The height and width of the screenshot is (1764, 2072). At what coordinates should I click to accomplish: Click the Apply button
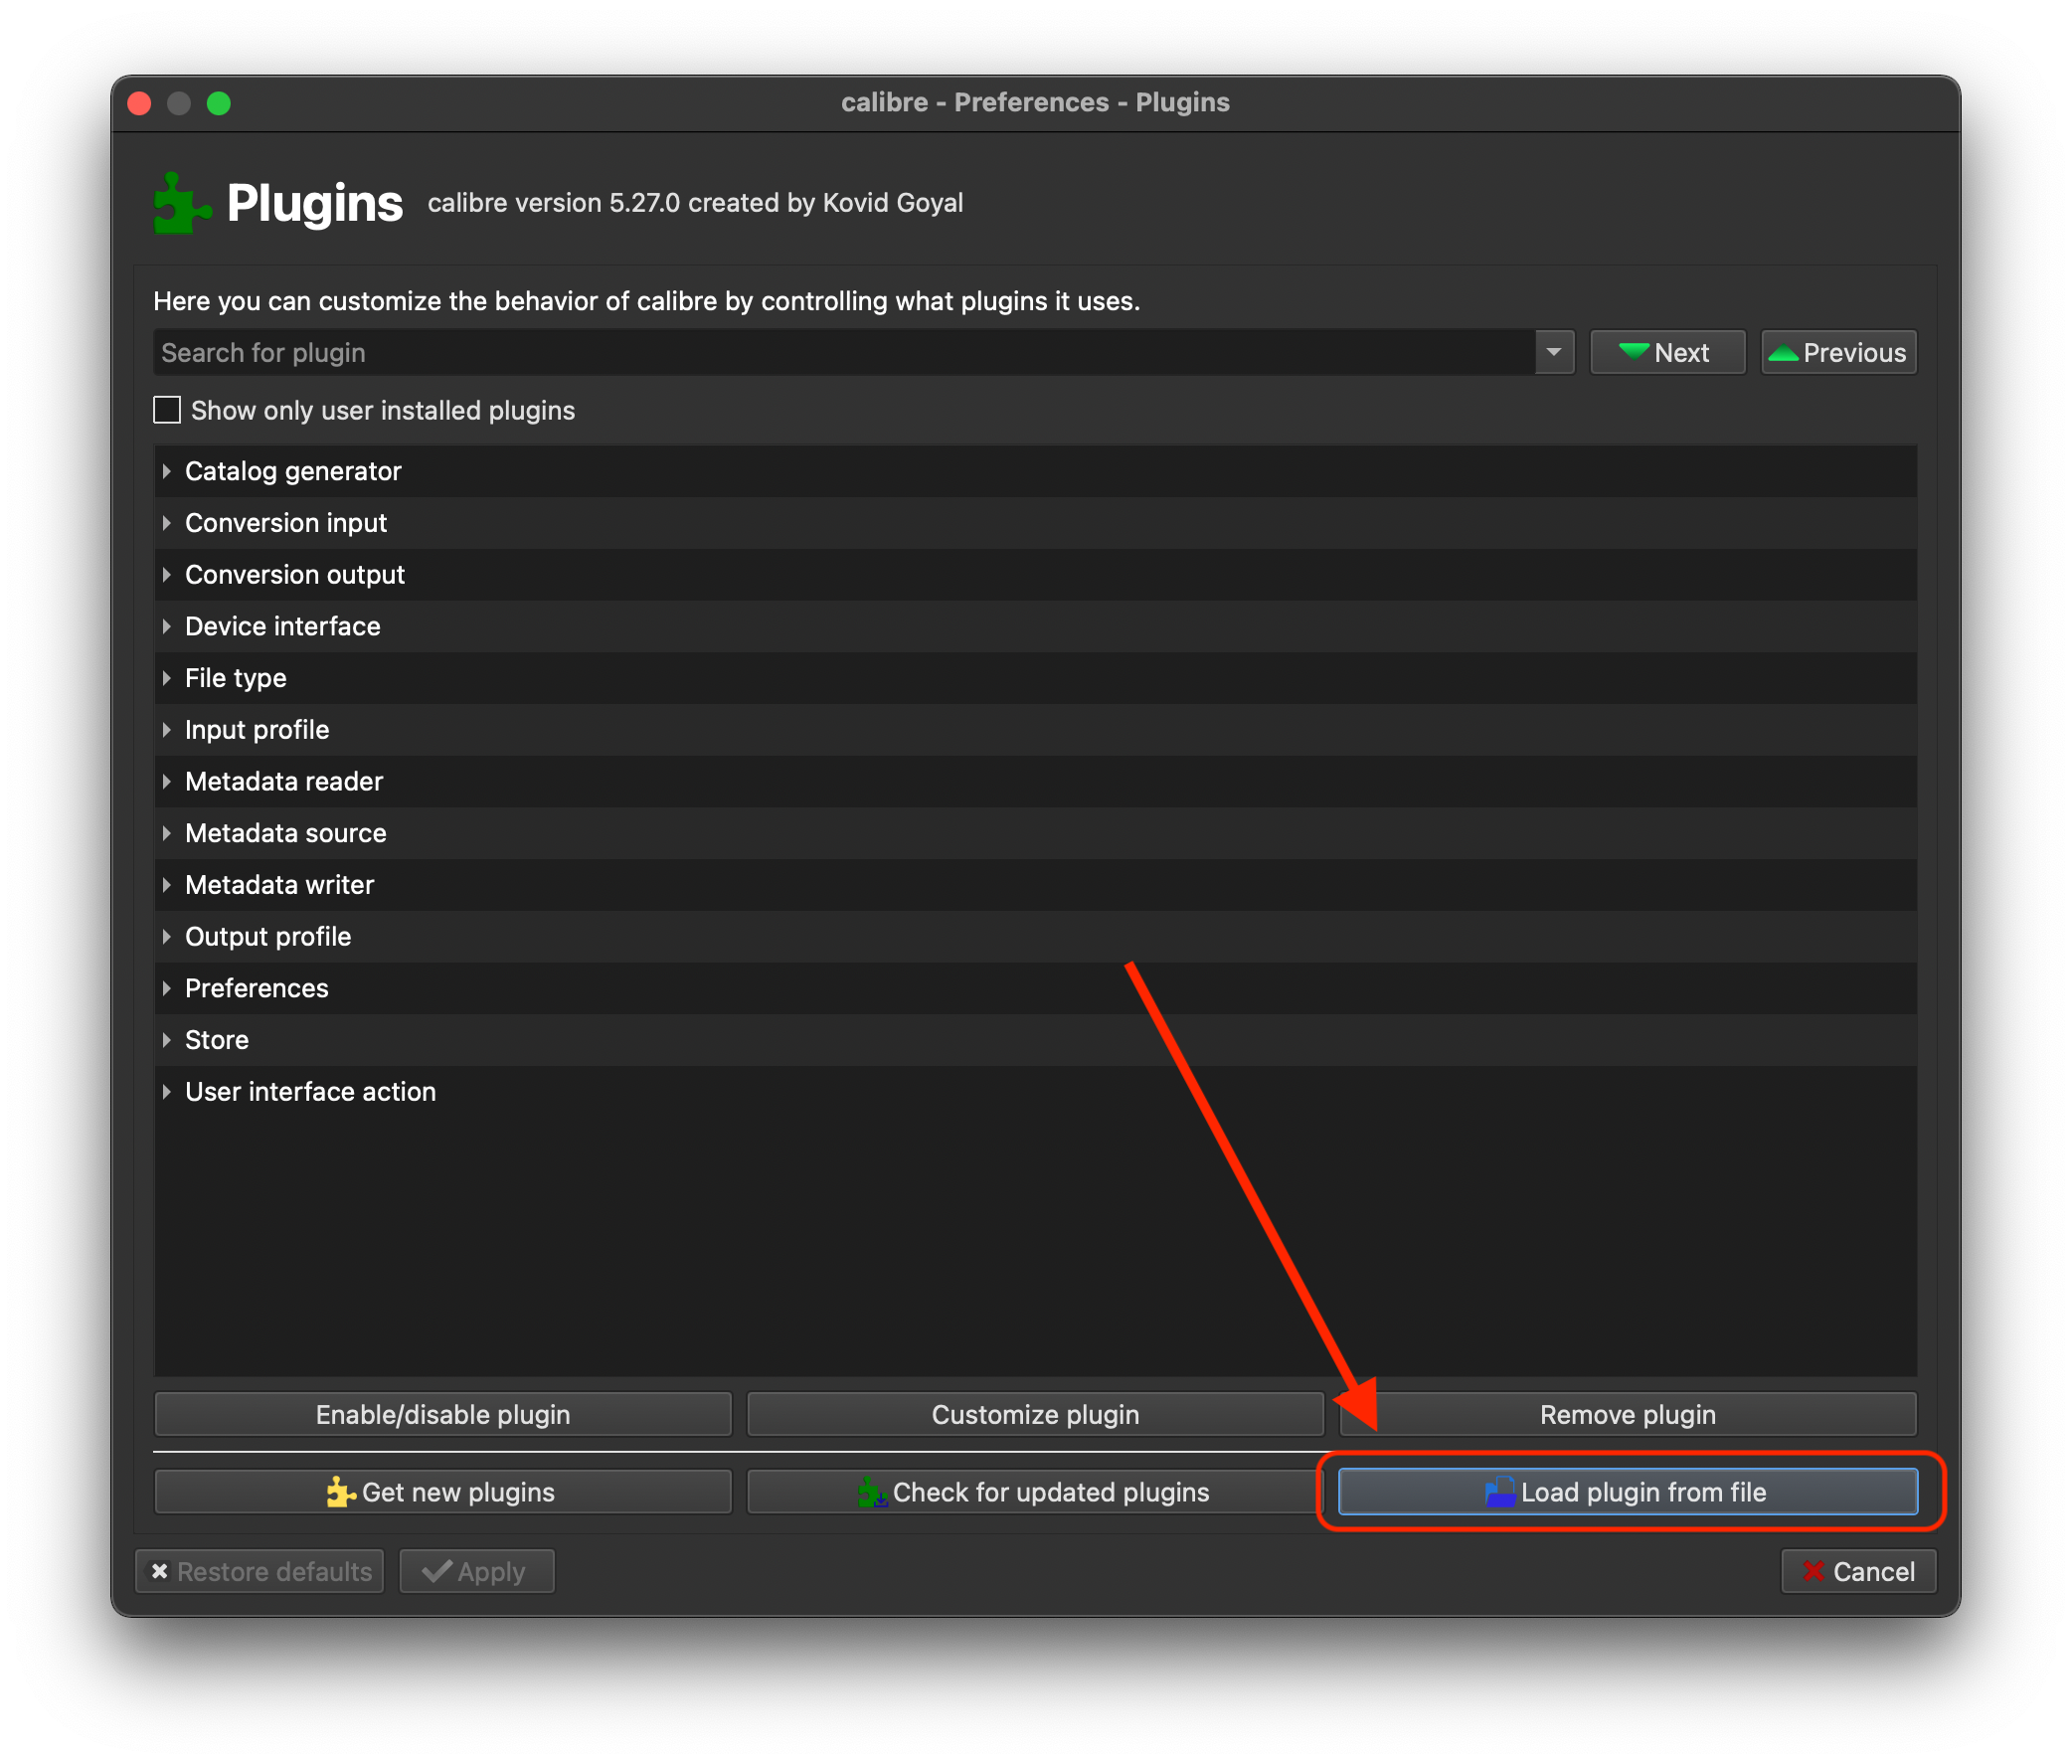(x=477, y=1571)
